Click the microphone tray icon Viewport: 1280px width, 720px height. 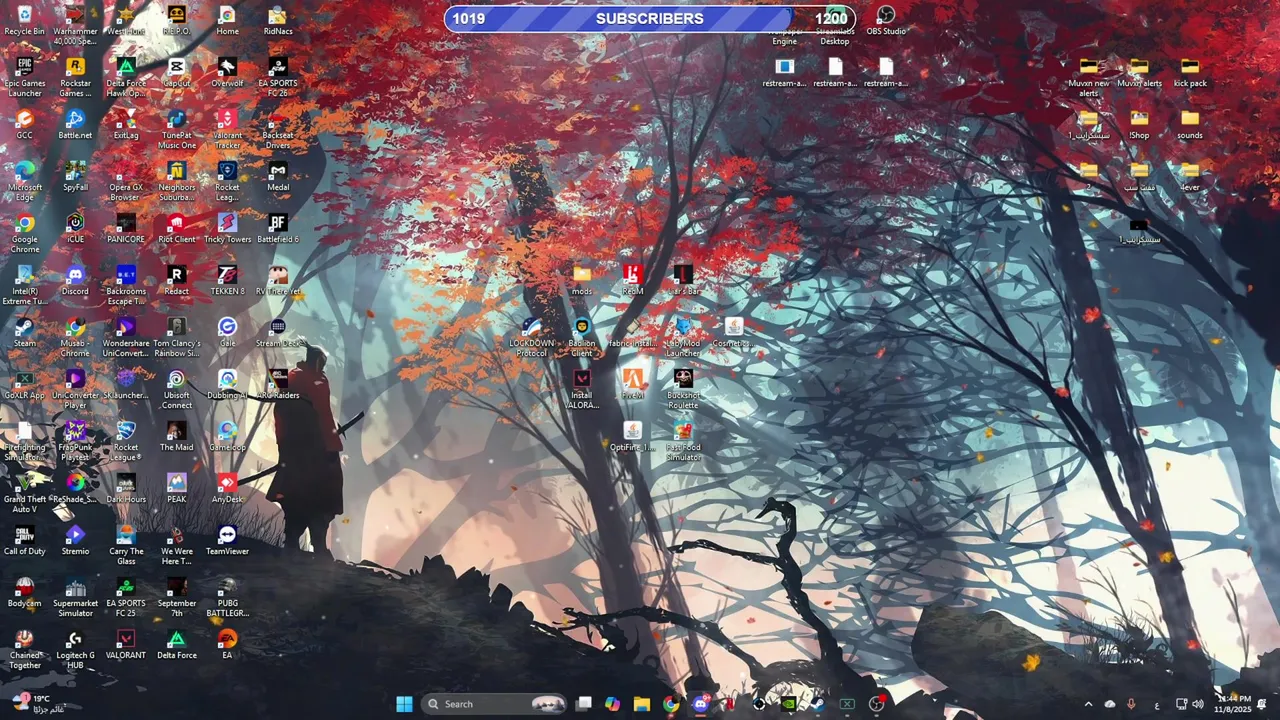pos(1131,704)
